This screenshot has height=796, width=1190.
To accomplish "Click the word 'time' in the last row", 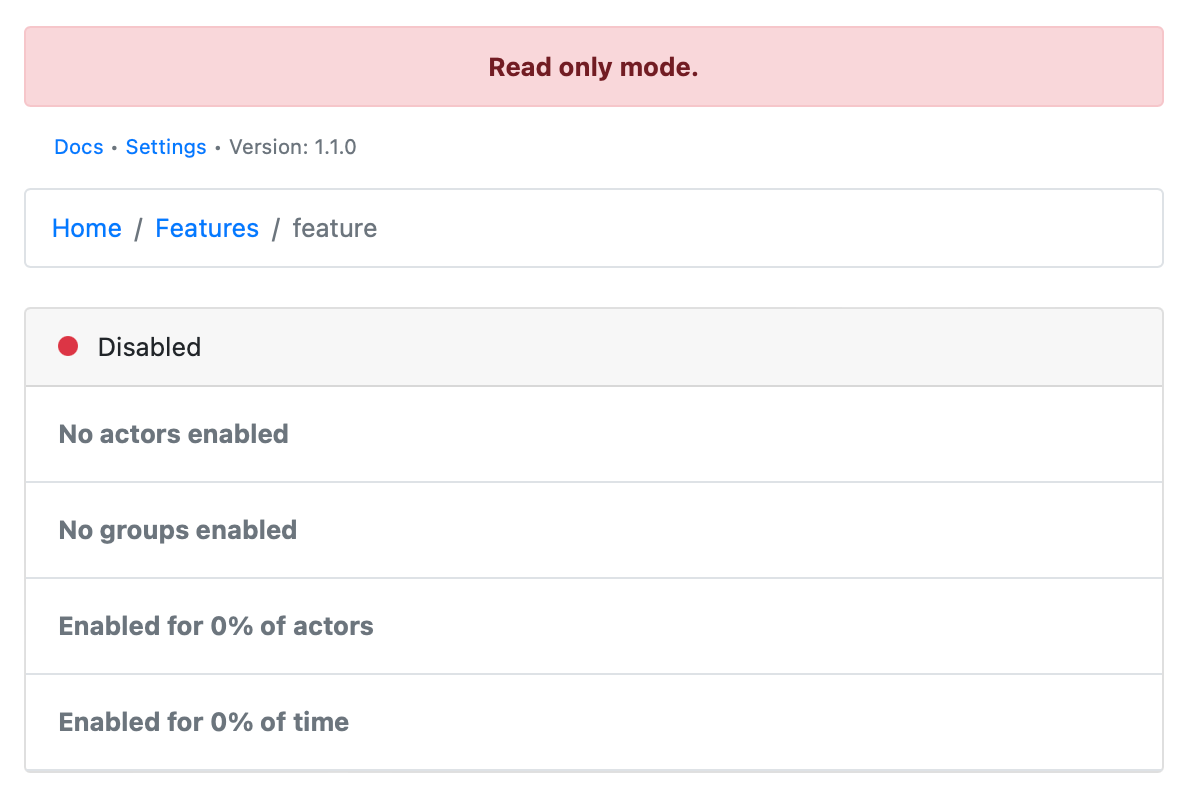I will (320, 722).
